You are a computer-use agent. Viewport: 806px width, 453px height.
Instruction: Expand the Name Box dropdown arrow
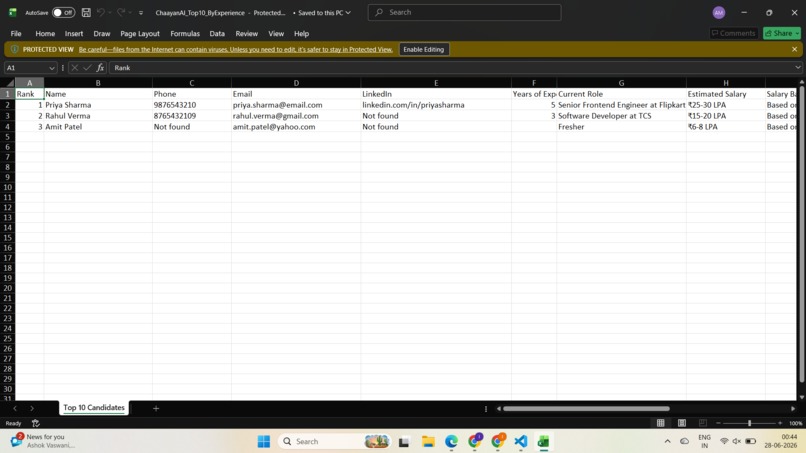(51, 68)
